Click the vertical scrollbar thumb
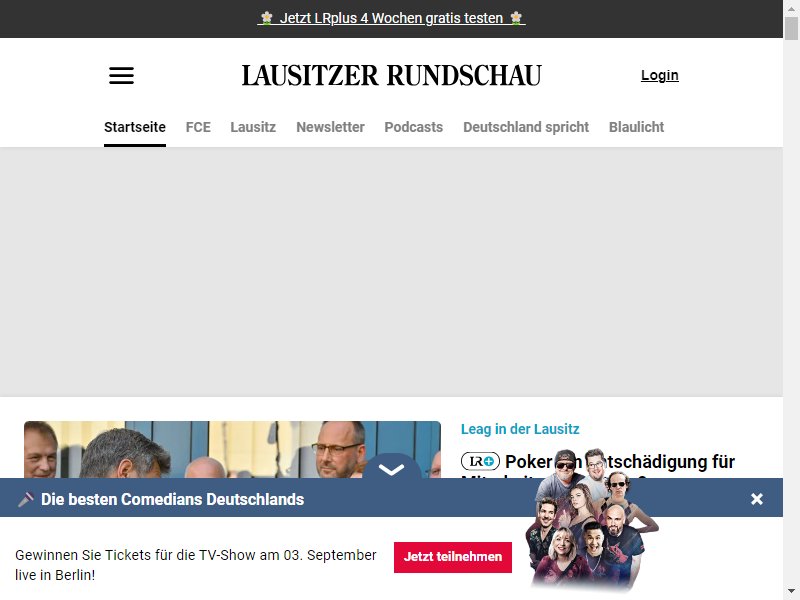800x600 pixels. [x=791, y=28]
